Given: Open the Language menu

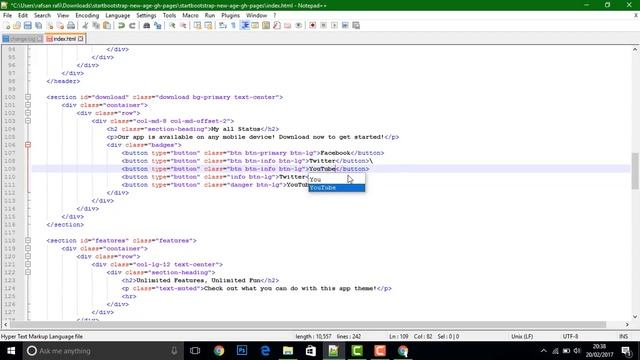Looking at the screenshot, I should click(x=118, y=15).
